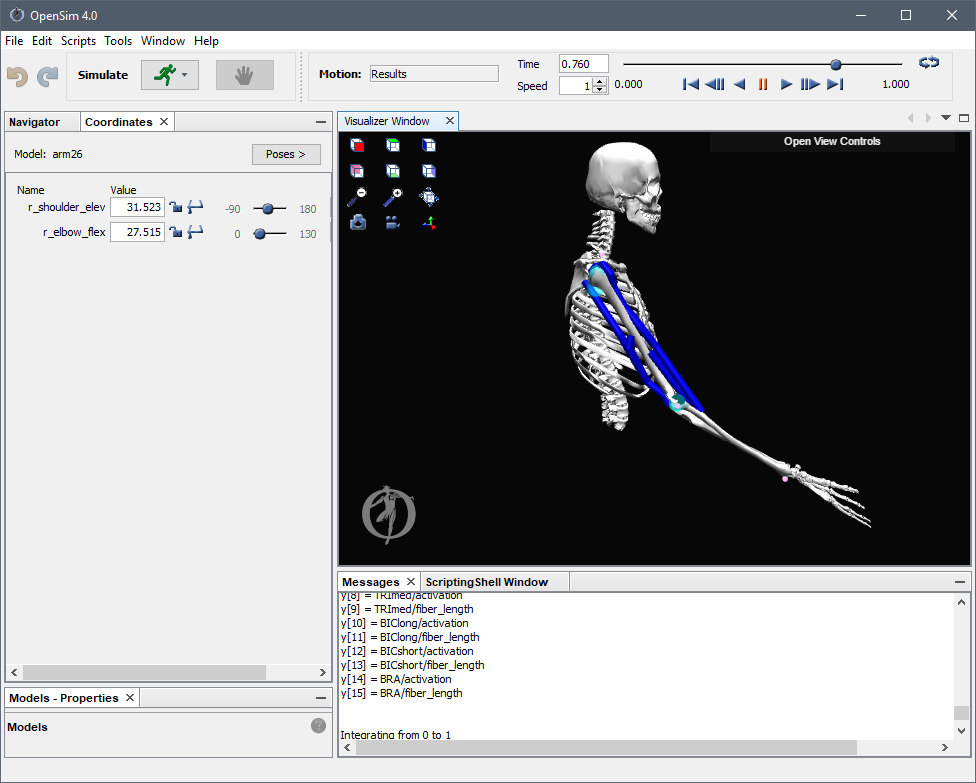Open the dropdown arrow beside the run icon

coord(184,75)
